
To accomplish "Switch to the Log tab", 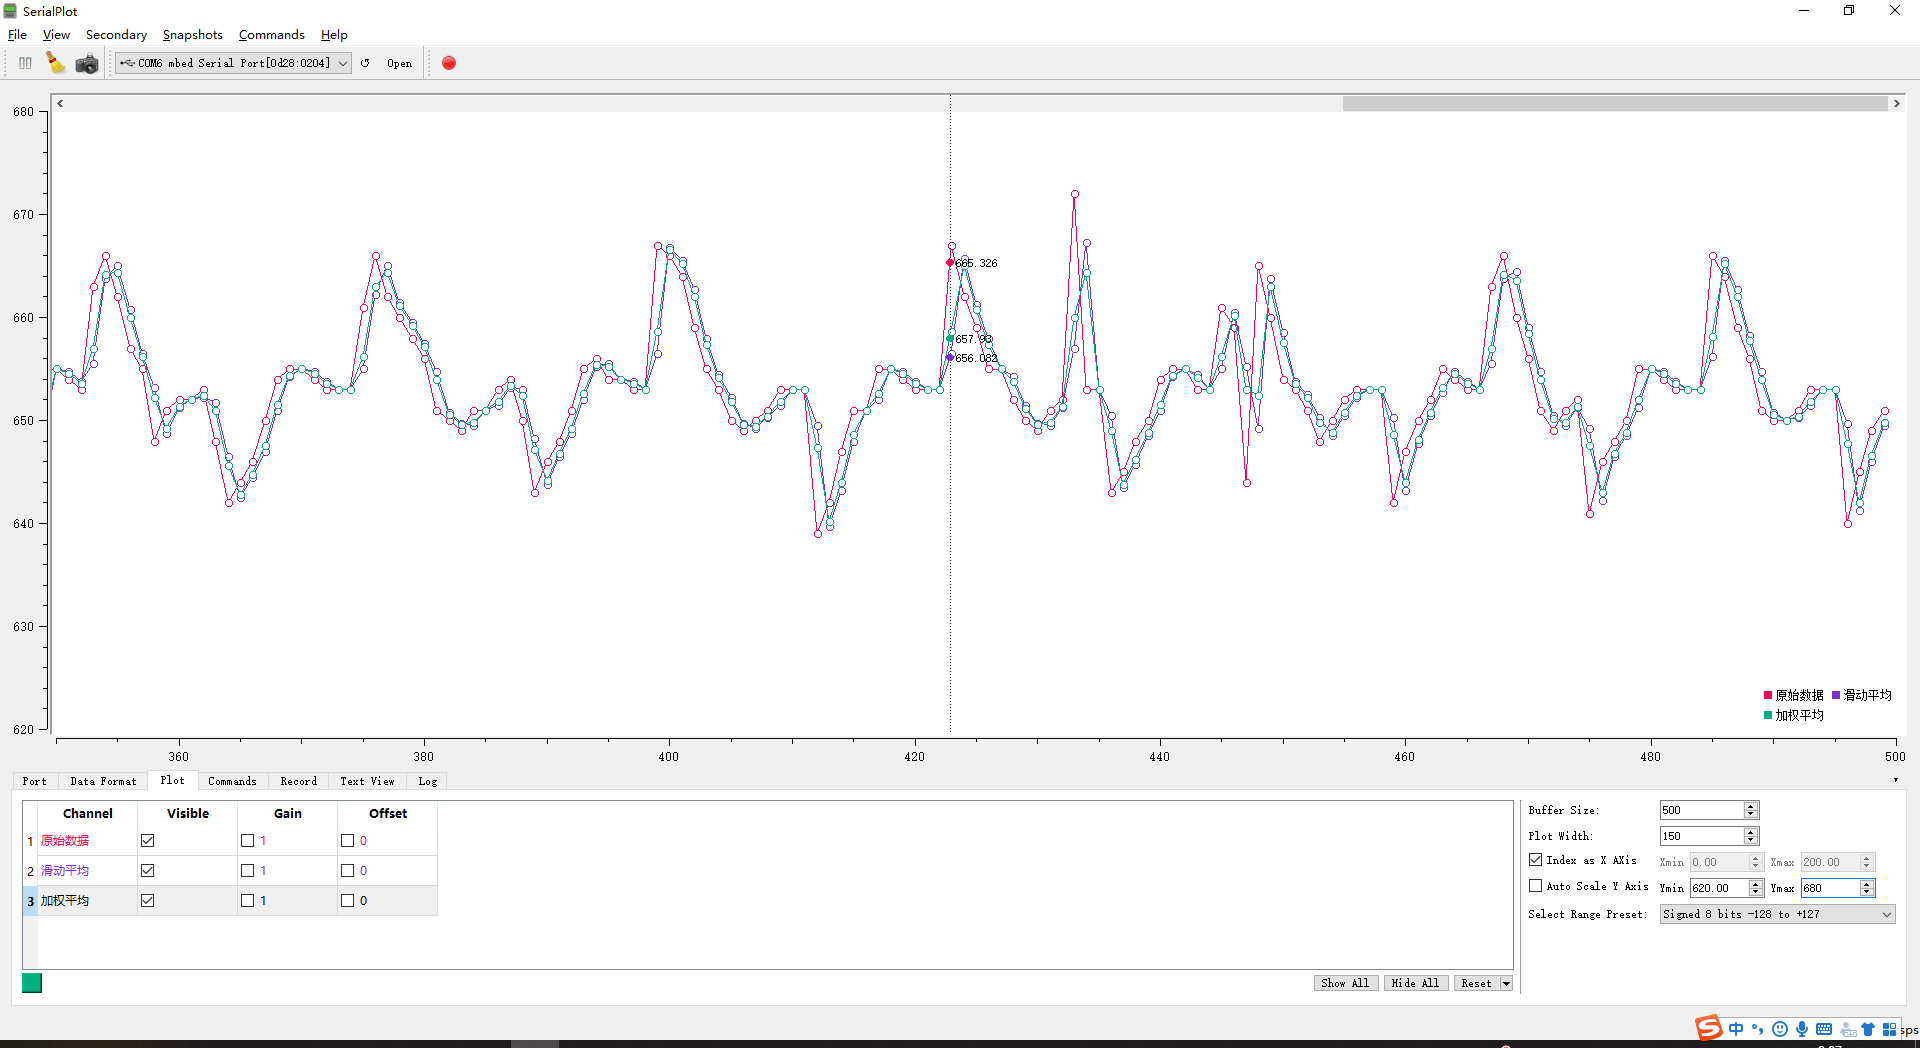I will pyautogui.click(x=427, y=781).
